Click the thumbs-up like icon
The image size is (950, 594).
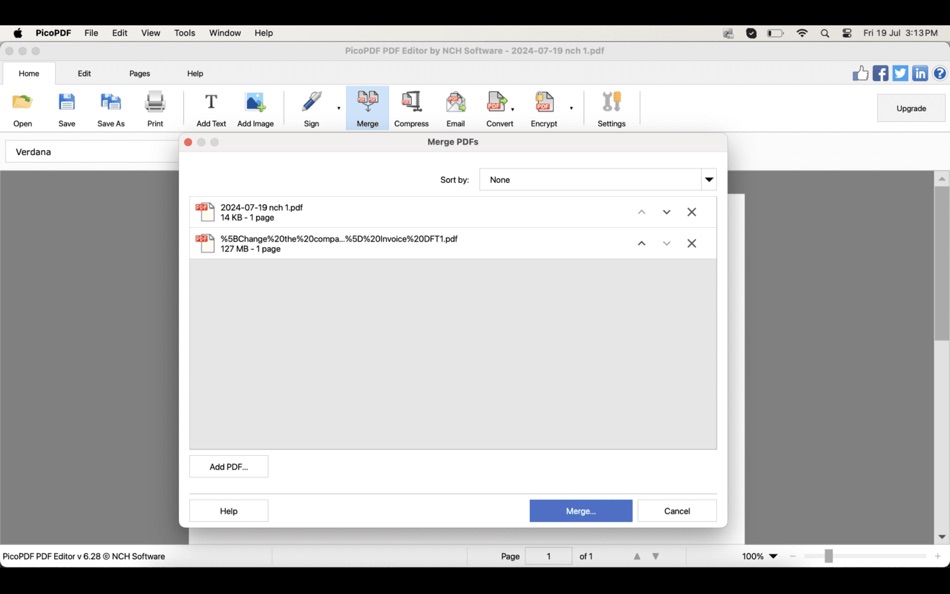point(860,73)
